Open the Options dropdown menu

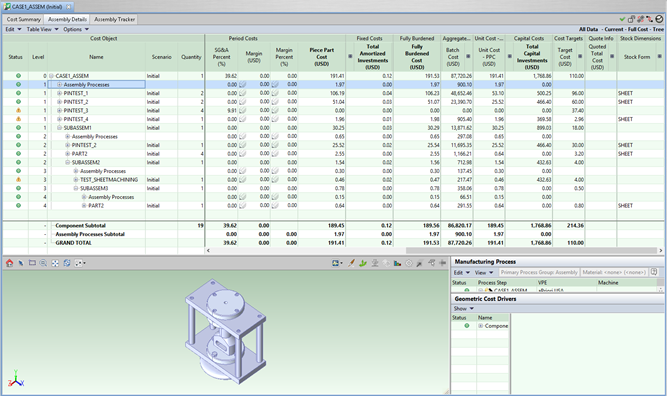click(x=76, y=29)
